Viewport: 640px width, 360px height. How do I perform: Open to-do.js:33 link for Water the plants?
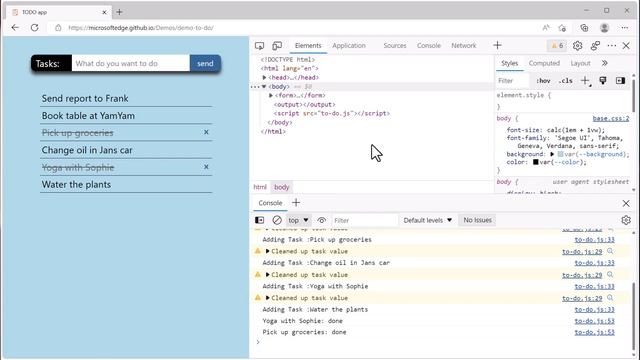(594, 310)
